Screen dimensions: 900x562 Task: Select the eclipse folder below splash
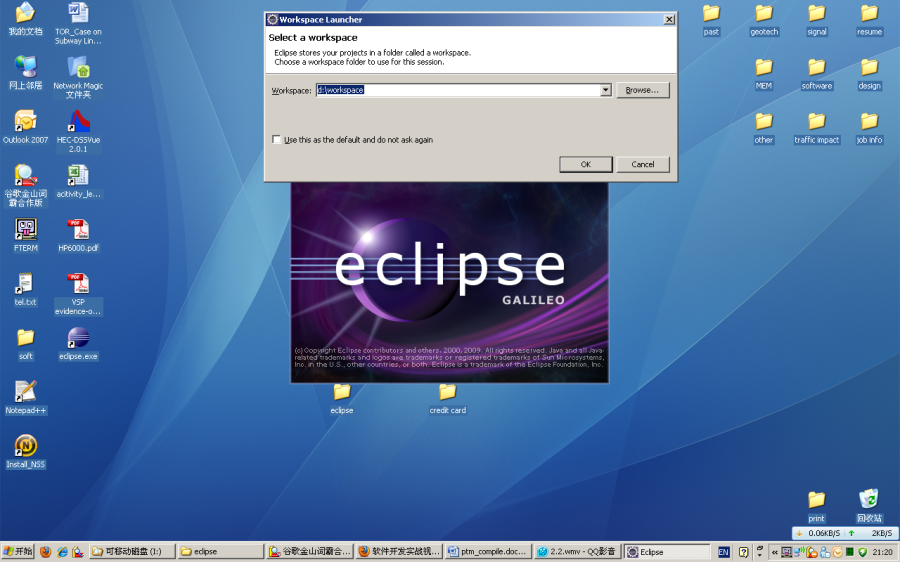tap(342, 399)
